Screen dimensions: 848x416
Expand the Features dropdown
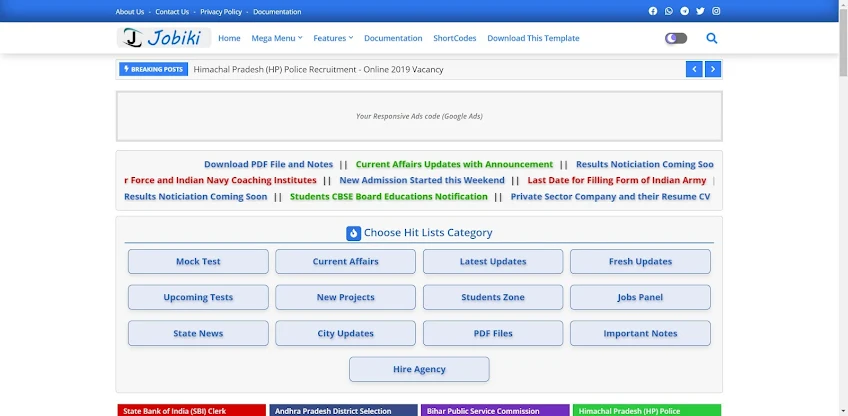[333, 38]
